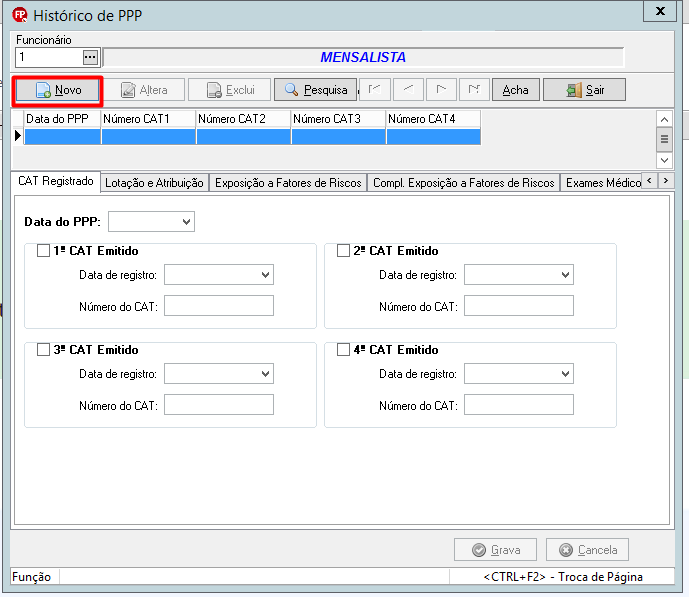The width and height of the screenshot is (689, 597).
Task: Open the Pesquisa search button
Action: coord(315,90)
